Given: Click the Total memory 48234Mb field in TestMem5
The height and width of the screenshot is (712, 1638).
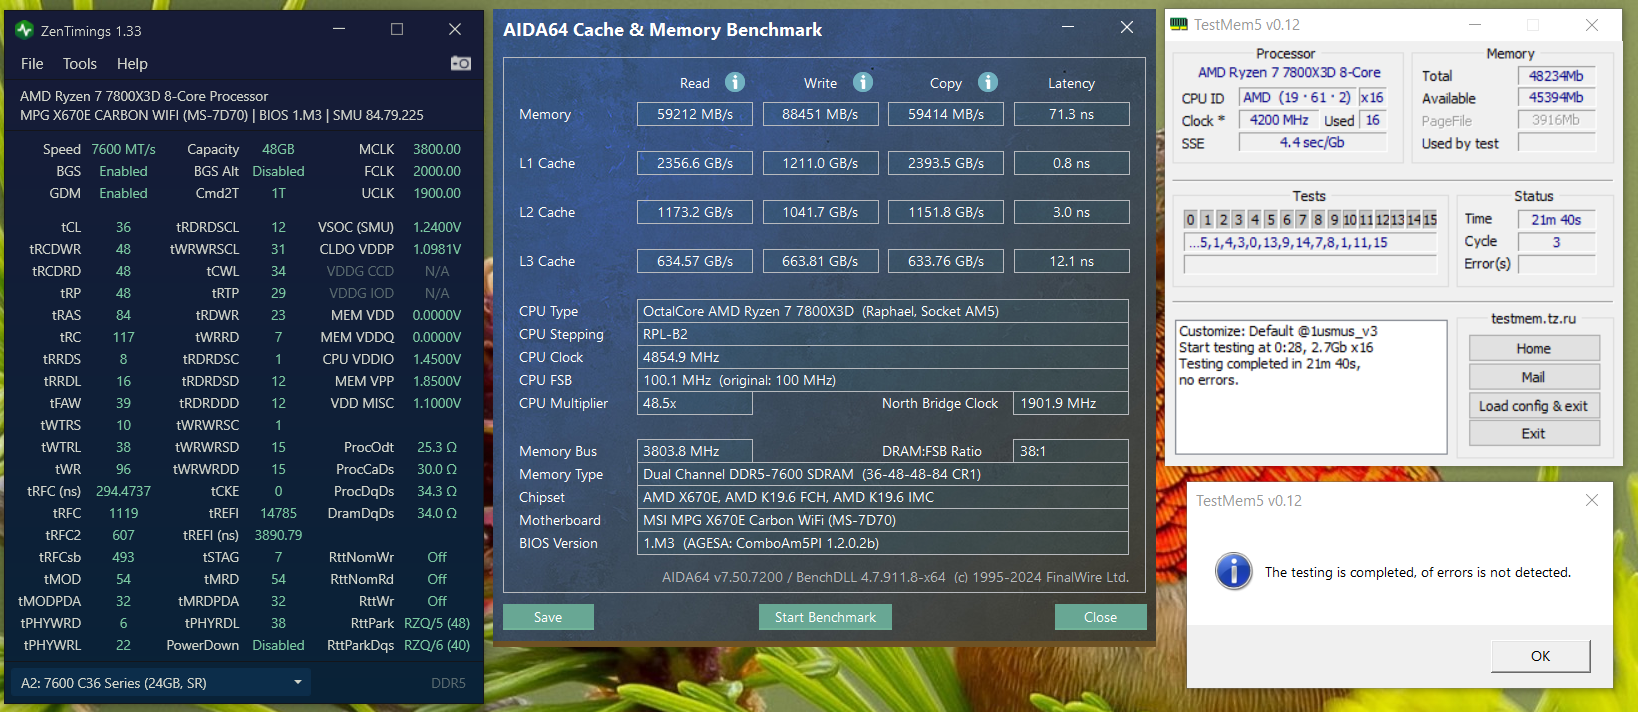Looking at the screenshot, I should (1556, 76).
